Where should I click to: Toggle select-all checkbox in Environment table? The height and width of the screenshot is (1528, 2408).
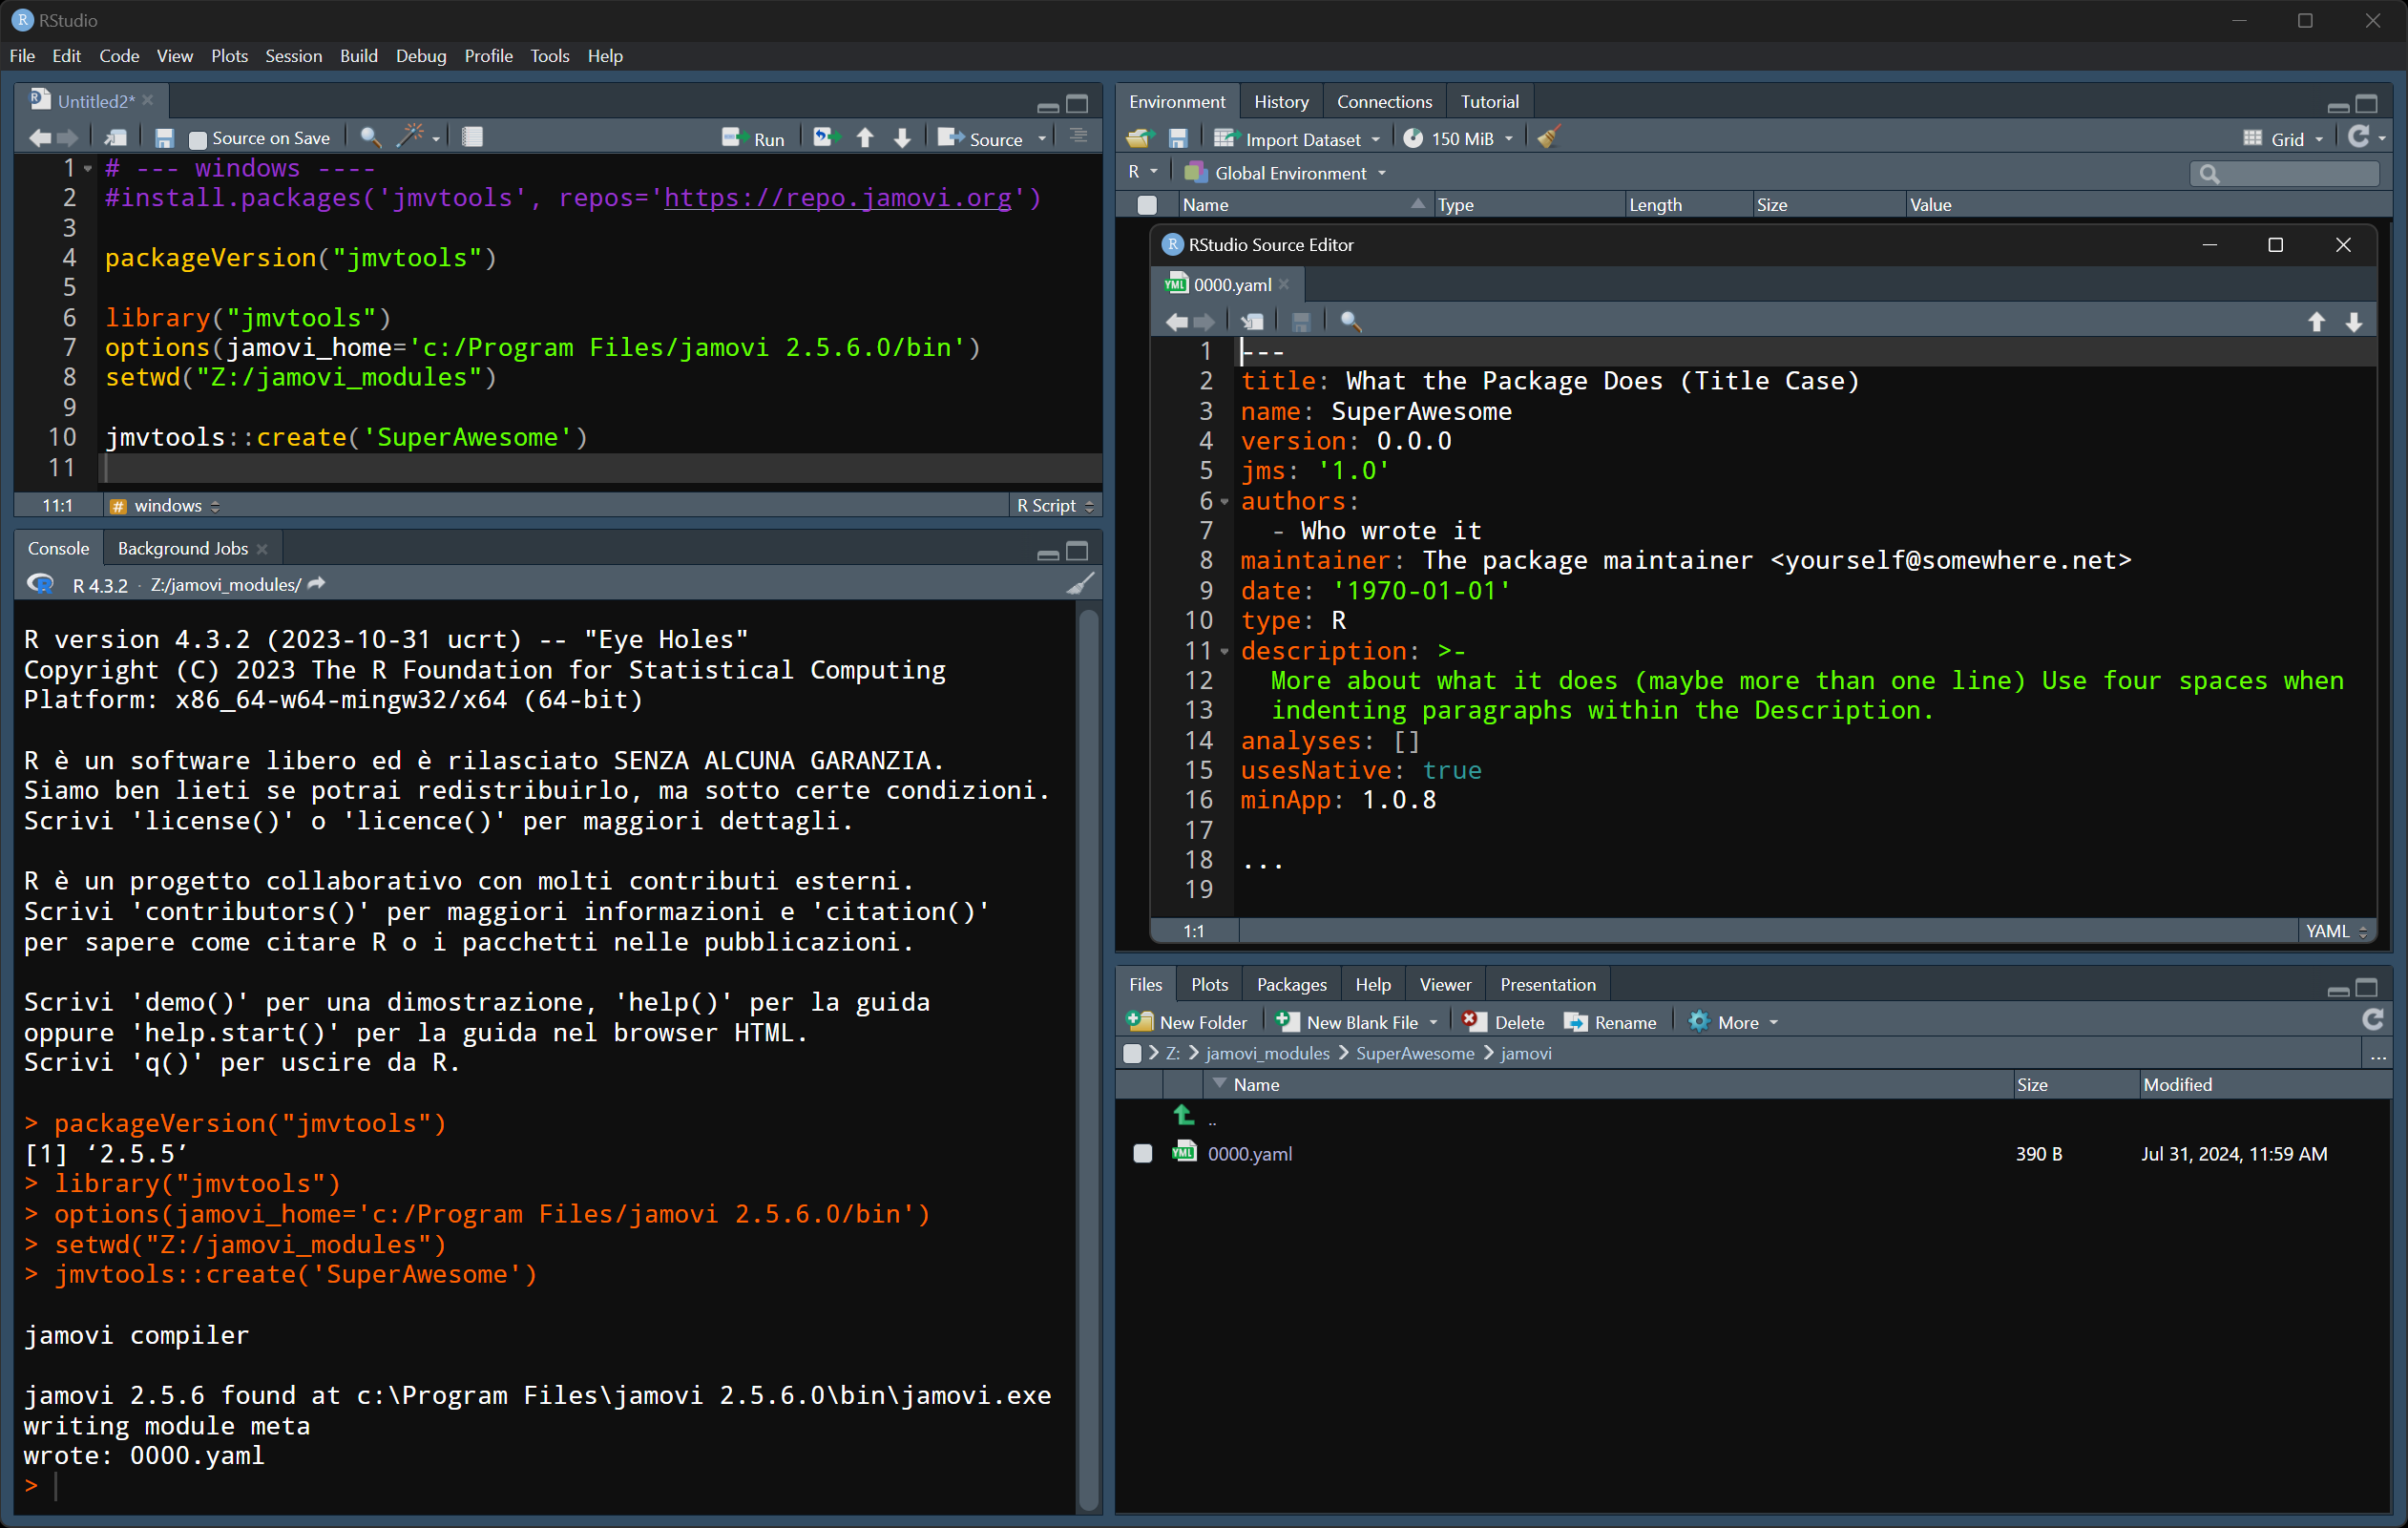click(1147, 205)
